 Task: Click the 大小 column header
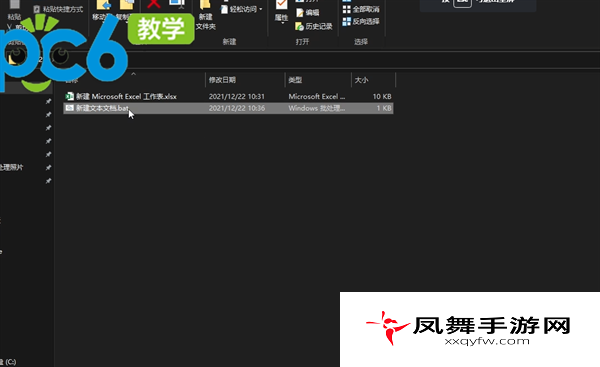361,80
